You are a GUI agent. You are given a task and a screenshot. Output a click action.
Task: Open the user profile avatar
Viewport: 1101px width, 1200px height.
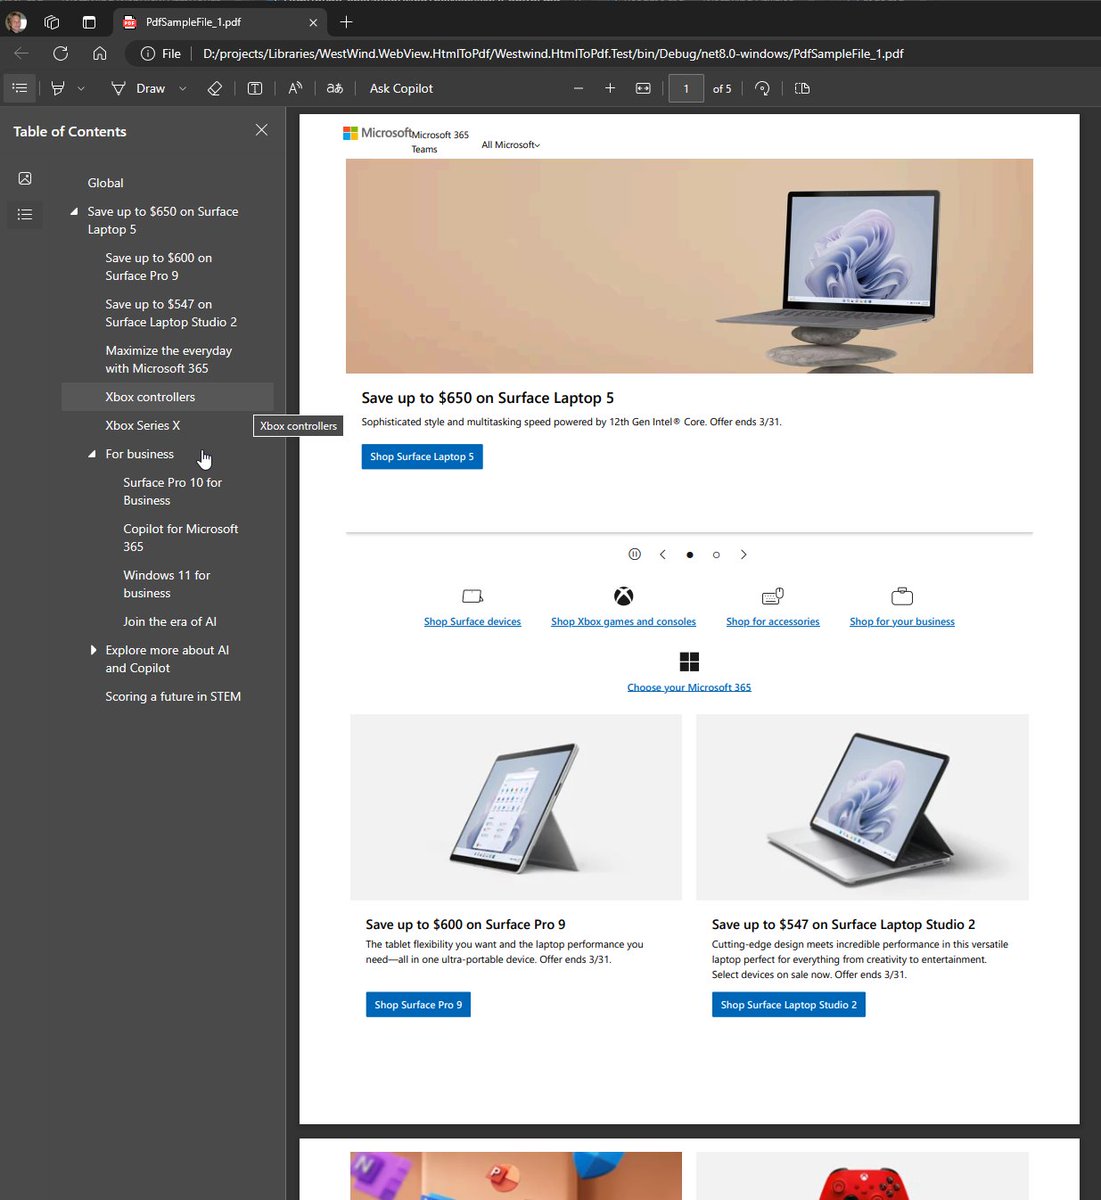17,21
